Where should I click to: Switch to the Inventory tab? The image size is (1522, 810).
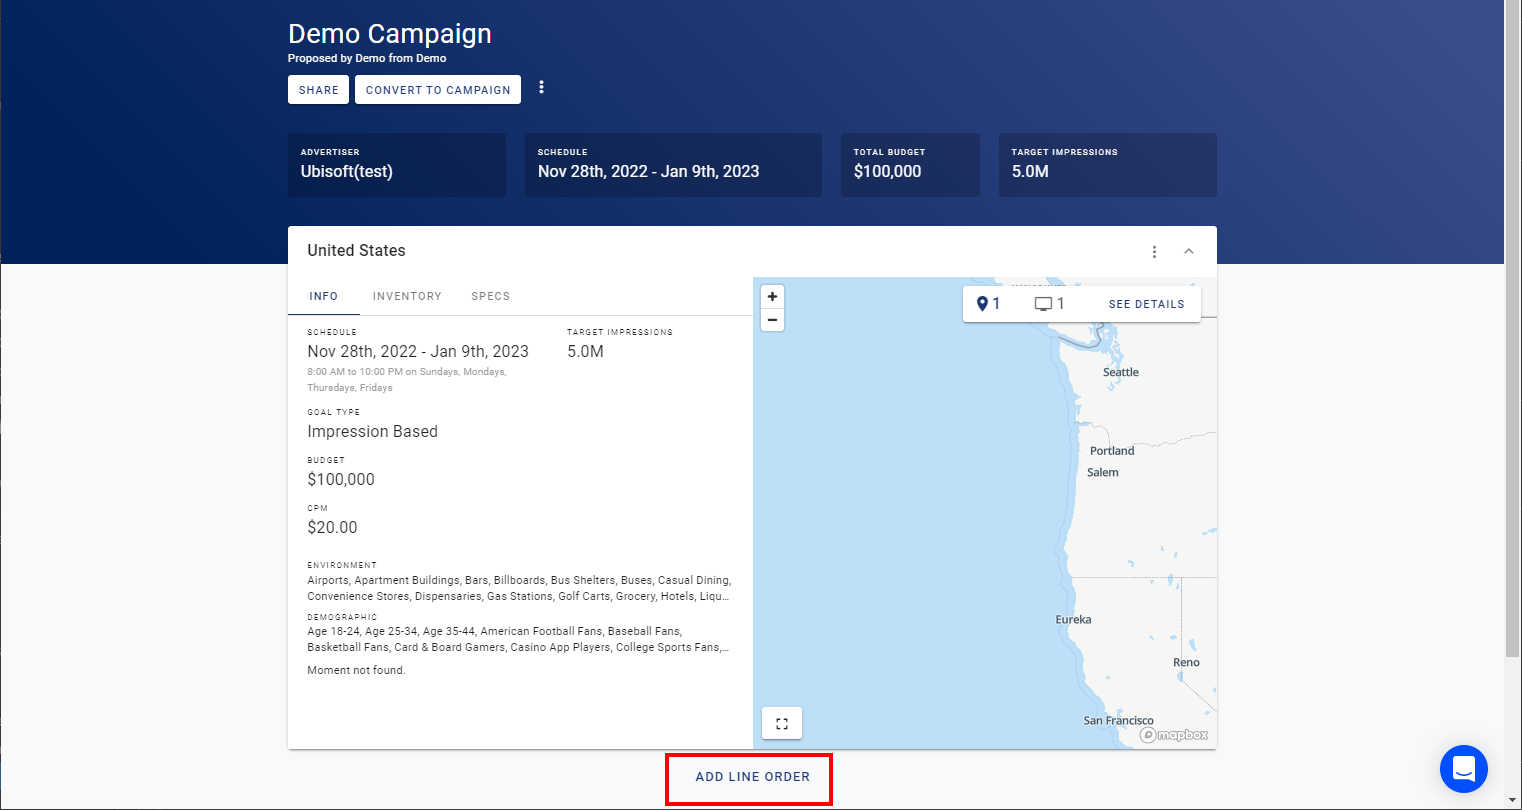point(407,296)
